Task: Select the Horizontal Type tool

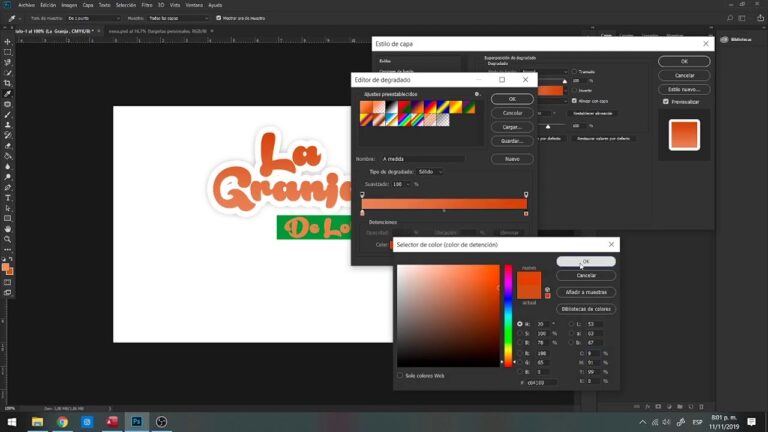Action: (x=7, y=198)
